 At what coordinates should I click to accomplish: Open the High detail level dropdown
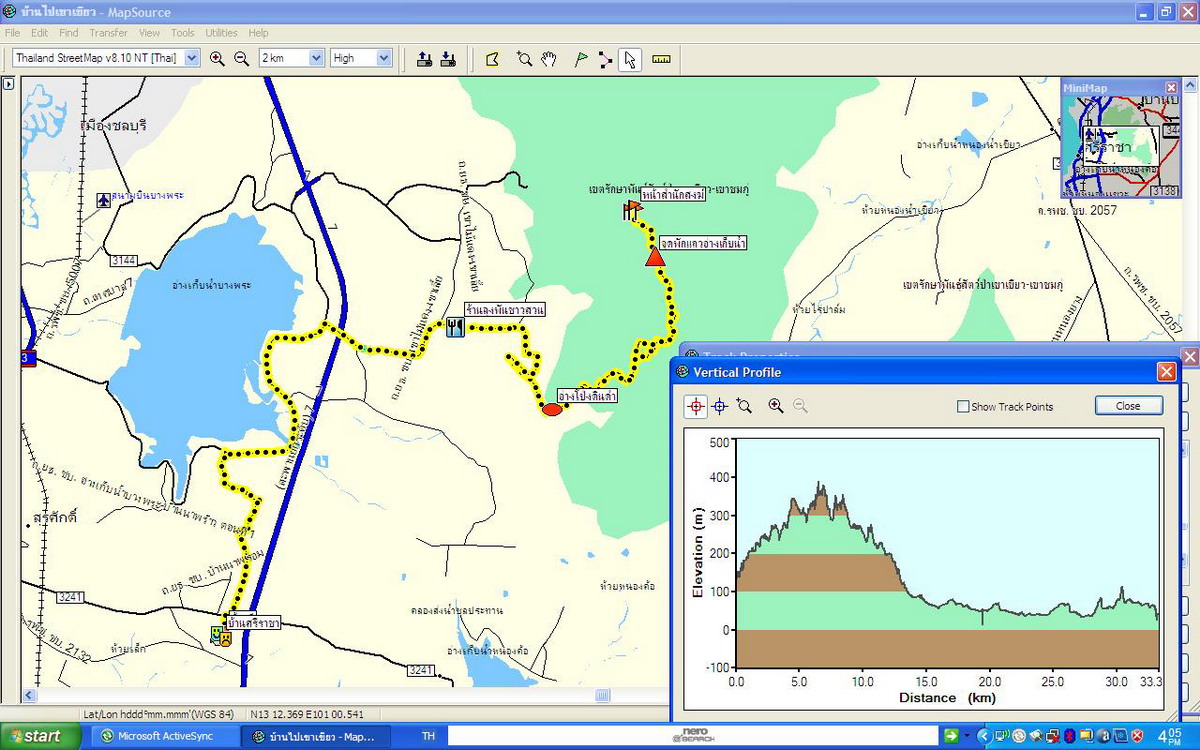tap(383, 58)
